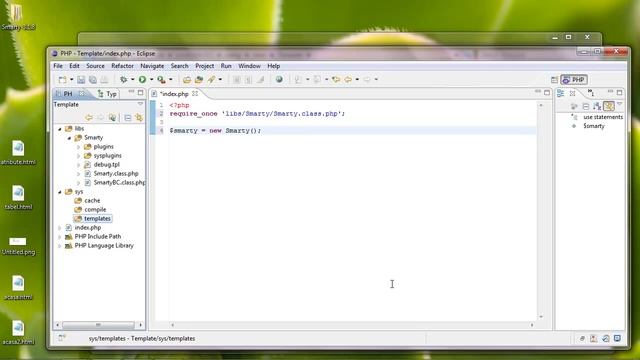Expand PHP Include Path node

click(x=60, y=237)
